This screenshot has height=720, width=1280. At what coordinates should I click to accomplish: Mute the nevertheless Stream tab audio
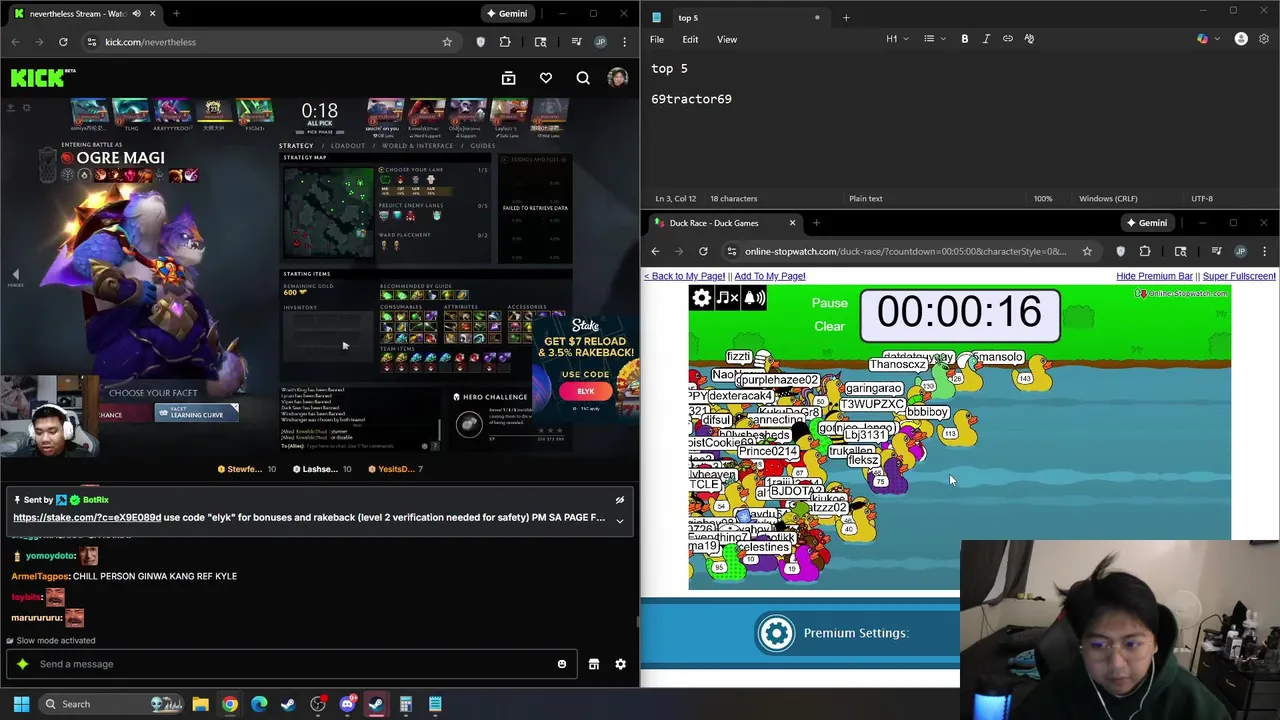[x=138, y=14]
